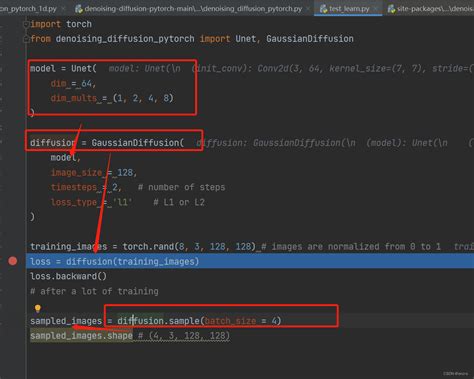The height and width of the screenshot is (379, 474).
Task: Click '# after a lot of training' comment
Action: pyautogui.click(x=94, y=291)
